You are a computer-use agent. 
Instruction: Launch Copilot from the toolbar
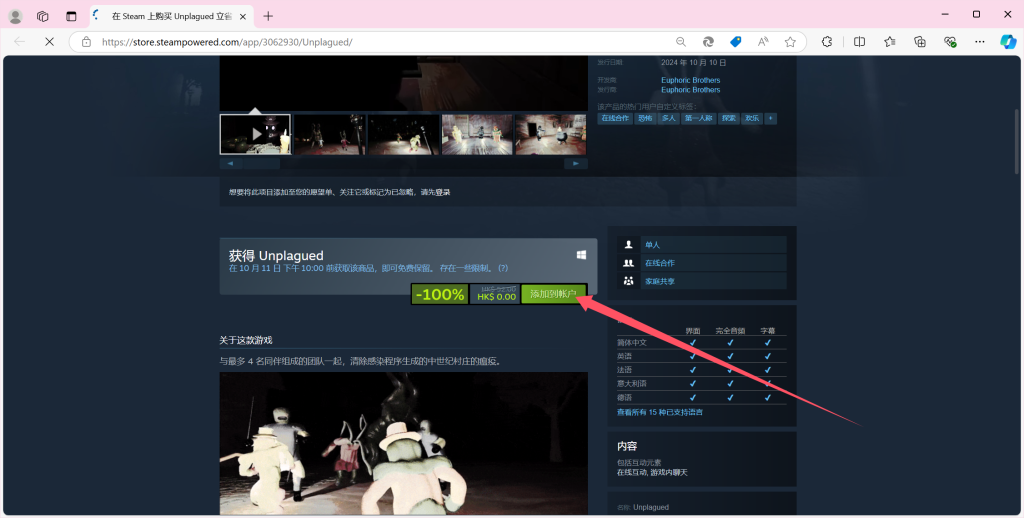pyautogui.click(x=1008, y=42)
